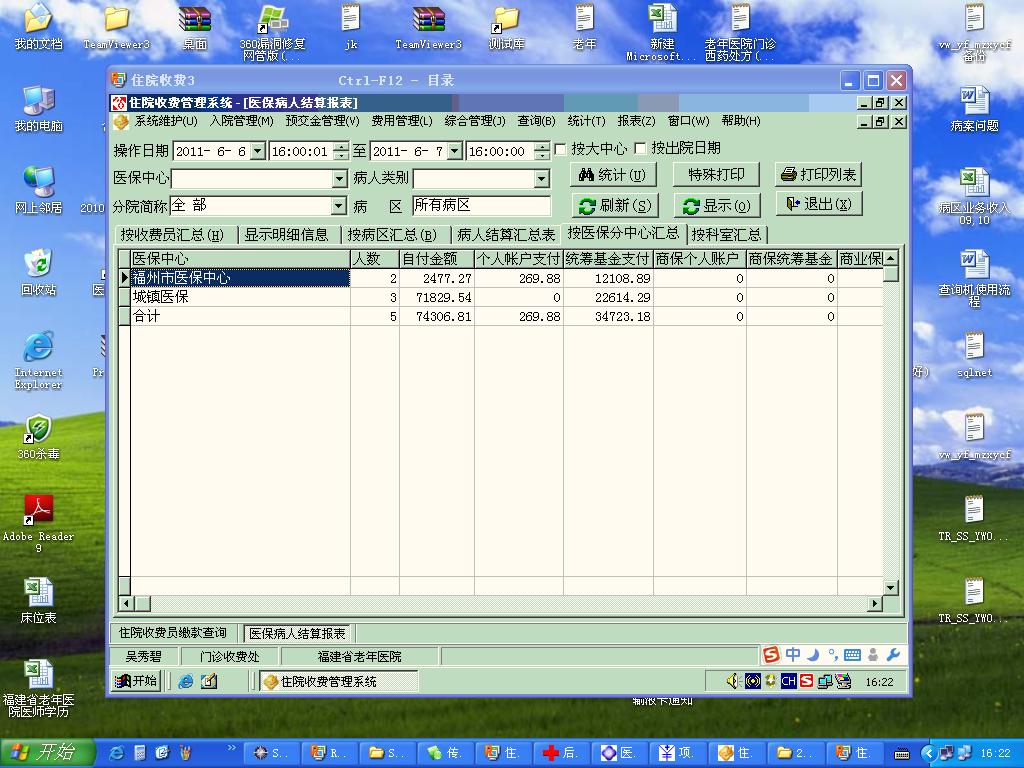
Task: Tick the 按出院日期 checkbox
Action: [640, 149]
